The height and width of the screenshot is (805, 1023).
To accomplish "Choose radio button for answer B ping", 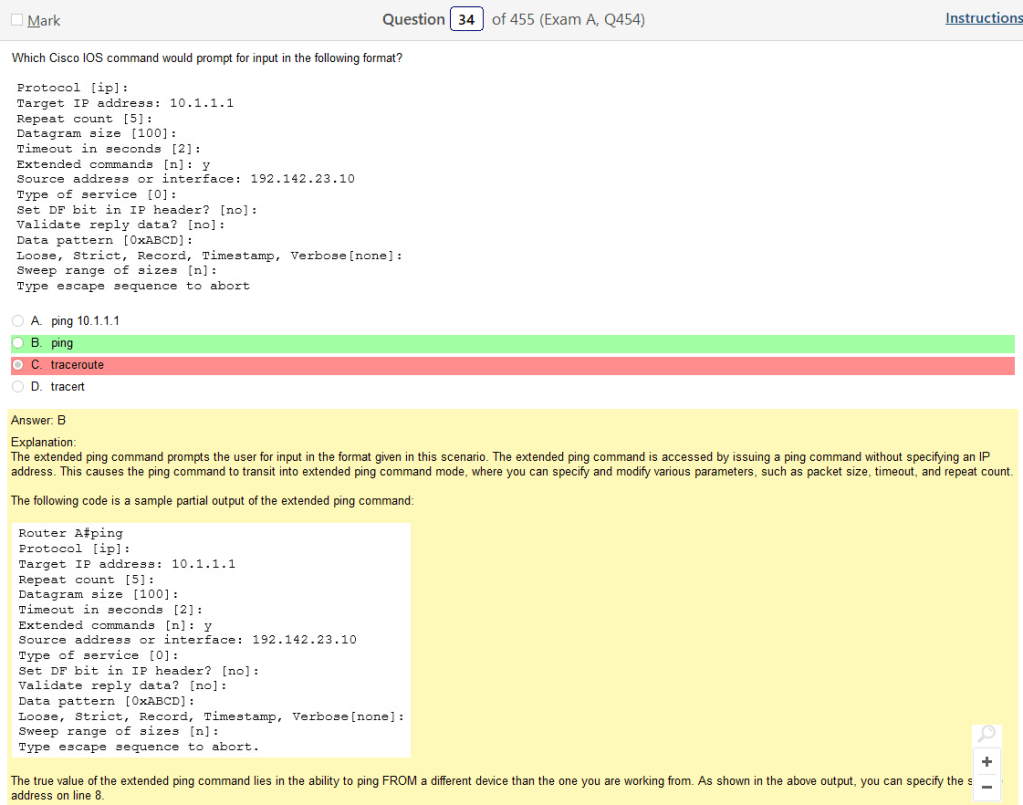I will click(18, 343).
